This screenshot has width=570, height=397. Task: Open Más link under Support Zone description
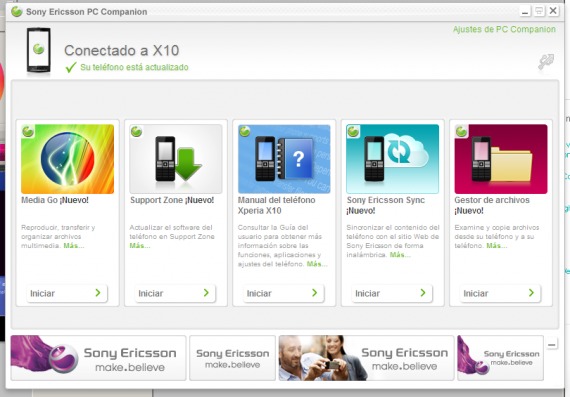click(140, 246)
